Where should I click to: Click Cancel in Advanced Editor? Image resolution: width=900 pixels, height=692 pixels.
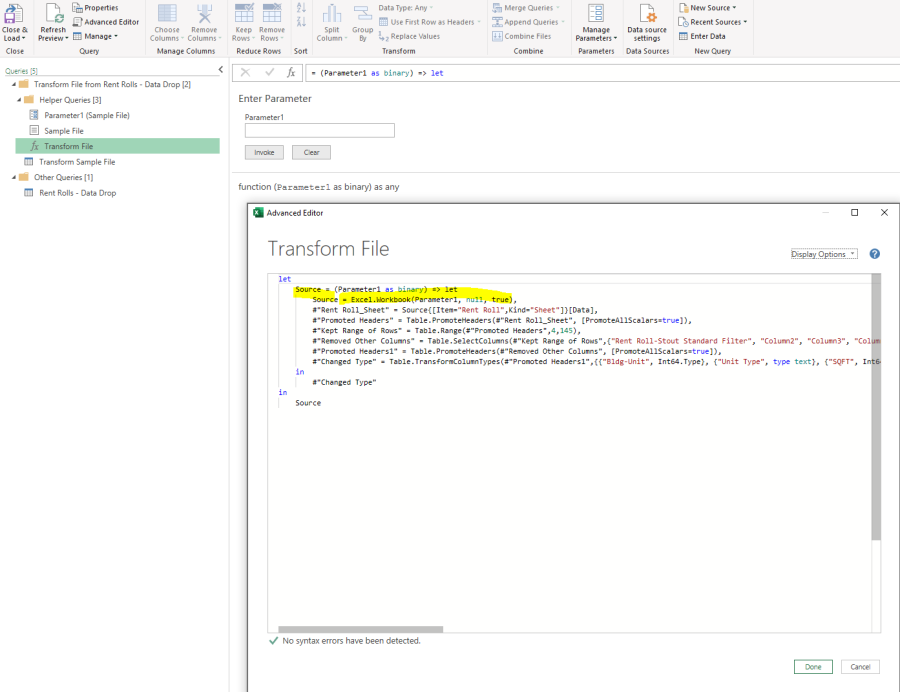pos(860,667)
